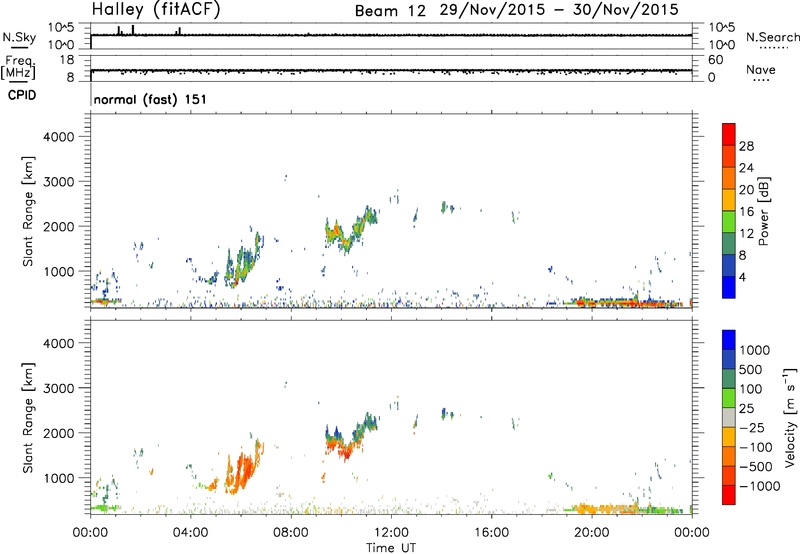The image size is (800, 554).
Task: Click the '2000' tick of the power panel
Action: 59,226
